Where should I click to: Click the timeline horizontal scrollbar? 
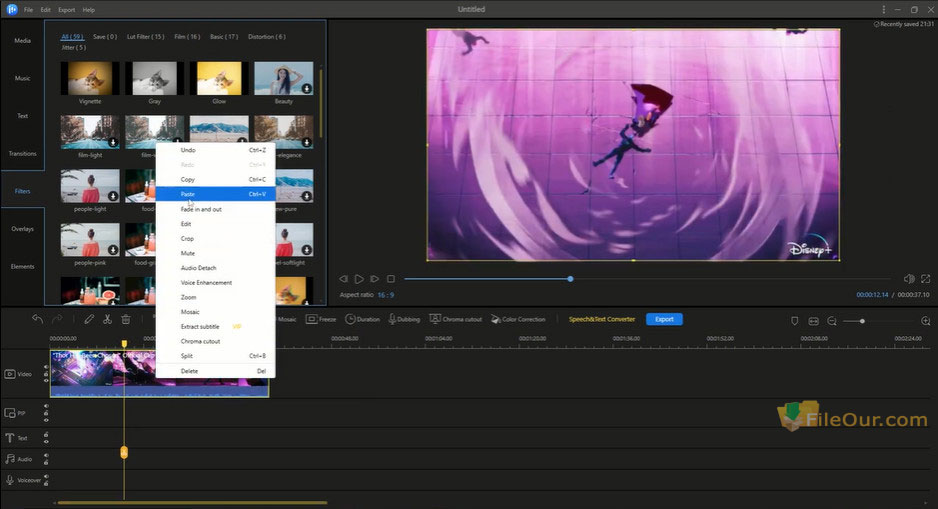point(193,503)
